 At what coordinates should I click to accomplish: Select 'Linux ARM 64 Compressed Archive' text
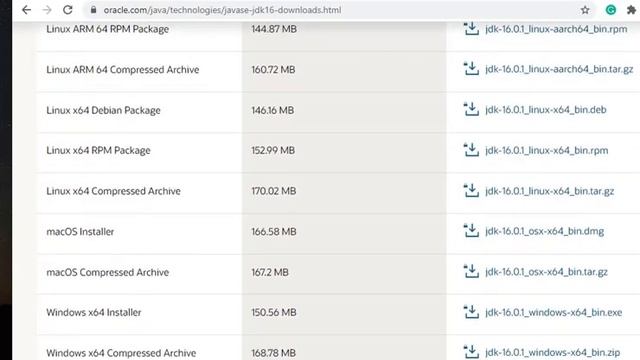click(122, 69)
